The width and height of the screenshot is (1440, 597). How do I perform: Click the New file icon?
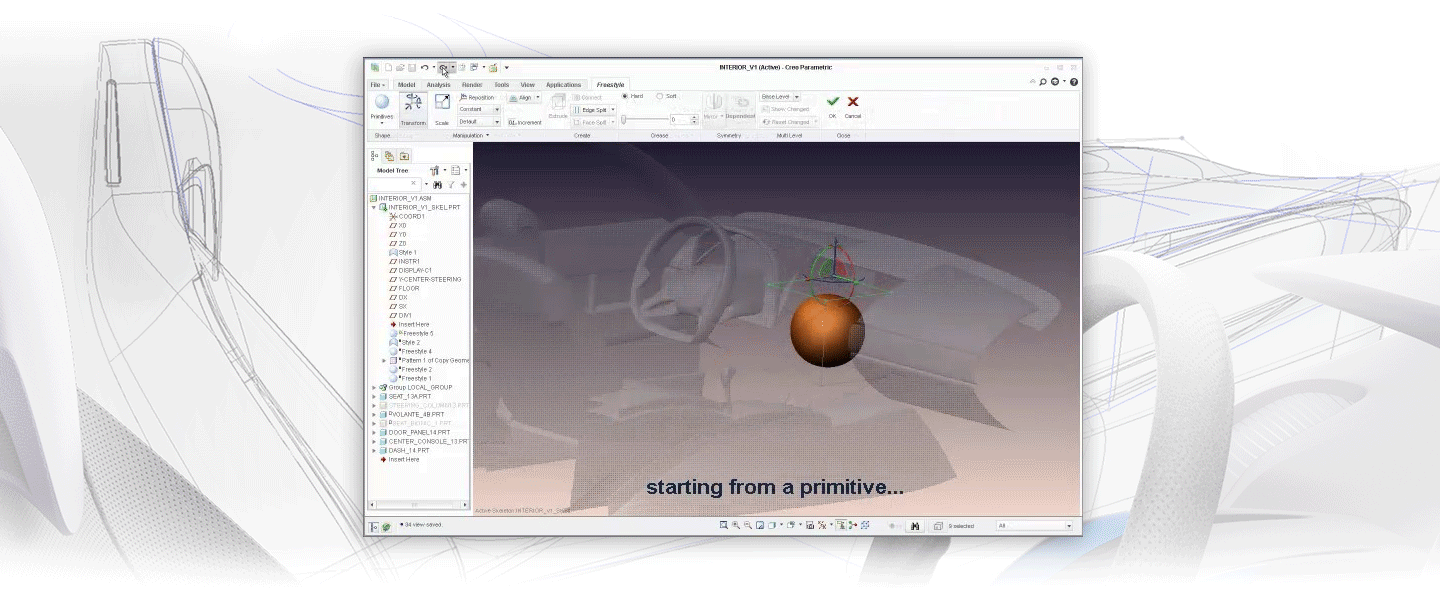388,68
